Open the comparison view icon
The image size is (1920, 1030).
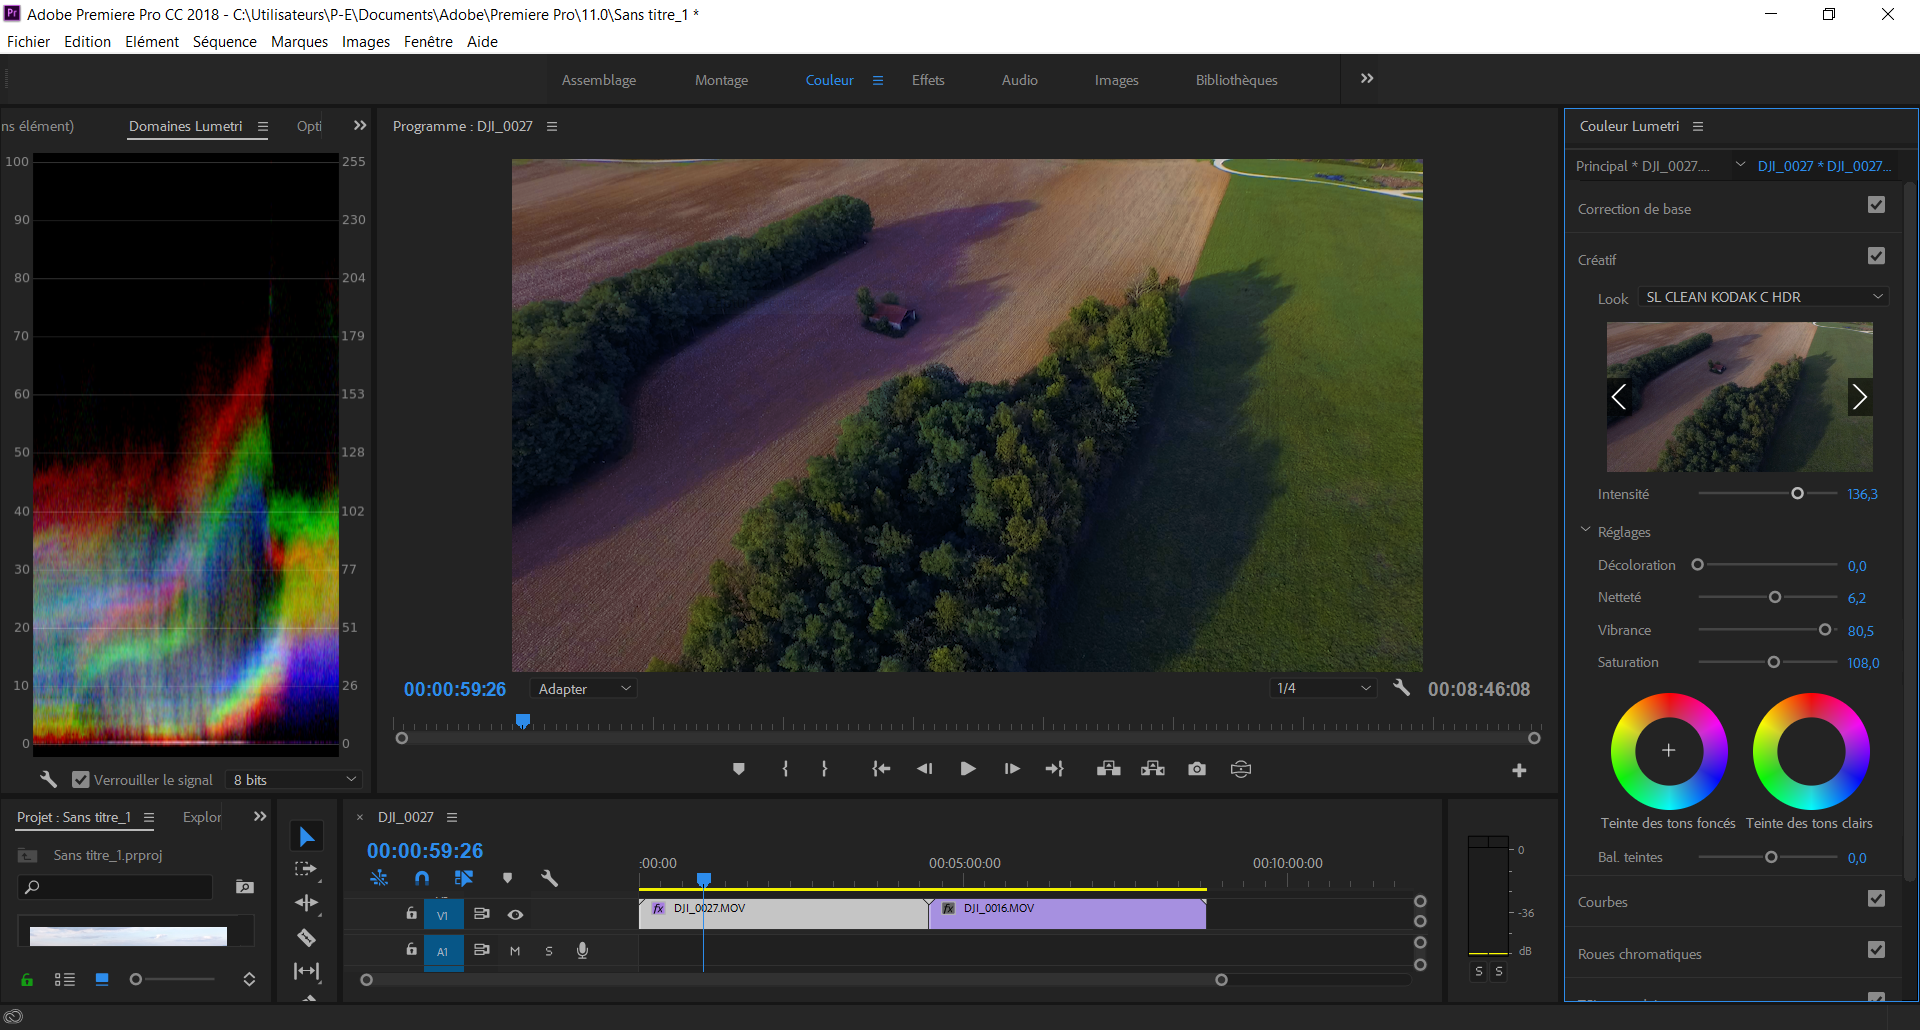[1241, 769]
